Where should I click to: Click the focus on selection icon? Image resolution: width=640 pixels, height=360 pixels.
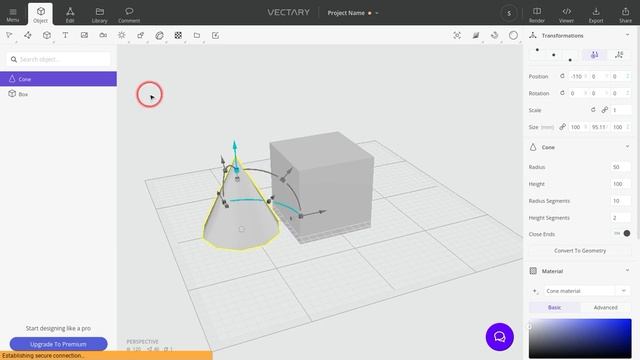457,36
